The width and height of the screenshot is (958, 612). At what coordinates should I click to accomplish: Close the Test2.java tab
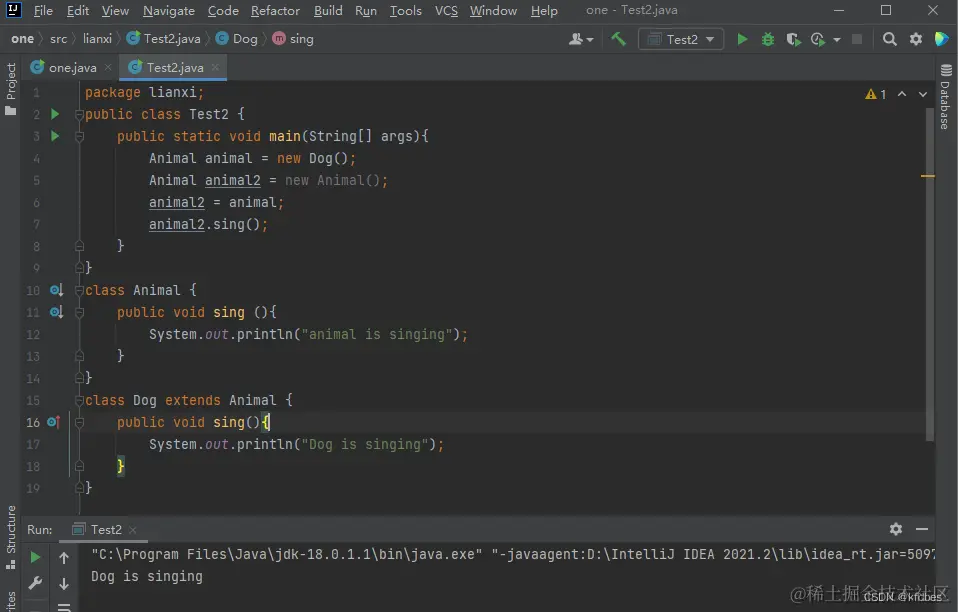[x=215, y=67]
